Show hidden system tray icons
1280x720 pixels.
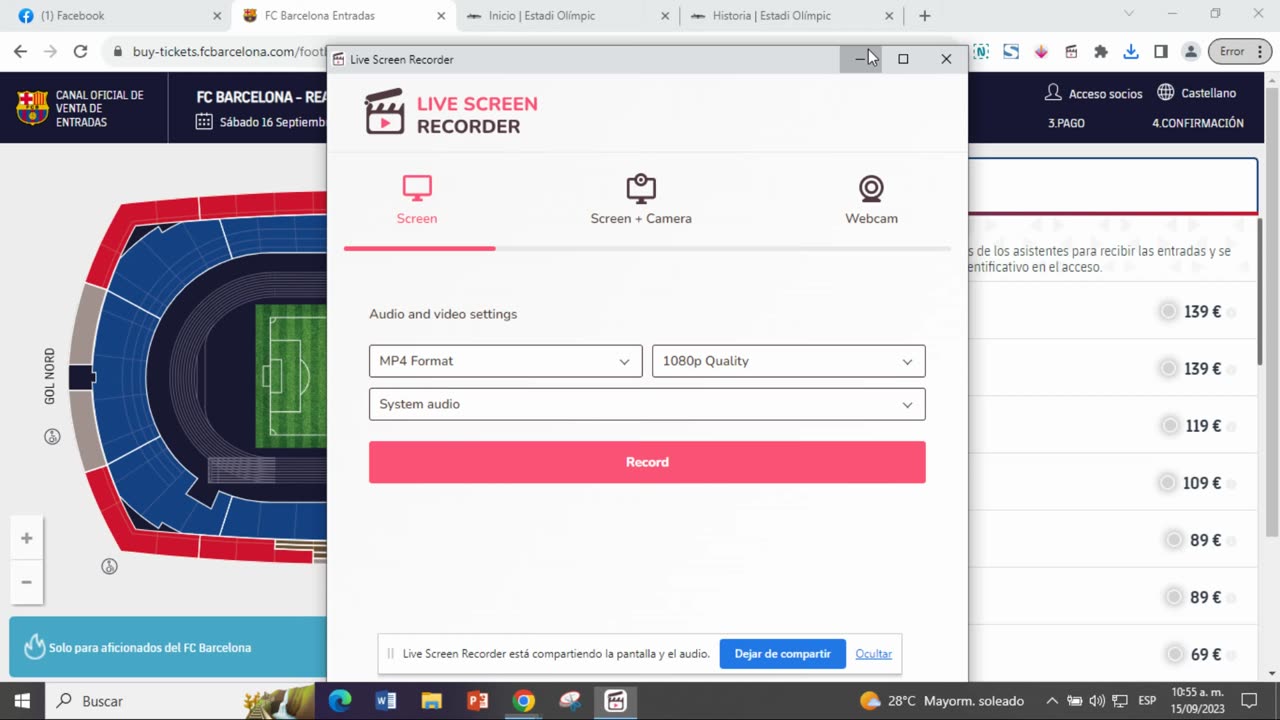(x=1052, y=701)
